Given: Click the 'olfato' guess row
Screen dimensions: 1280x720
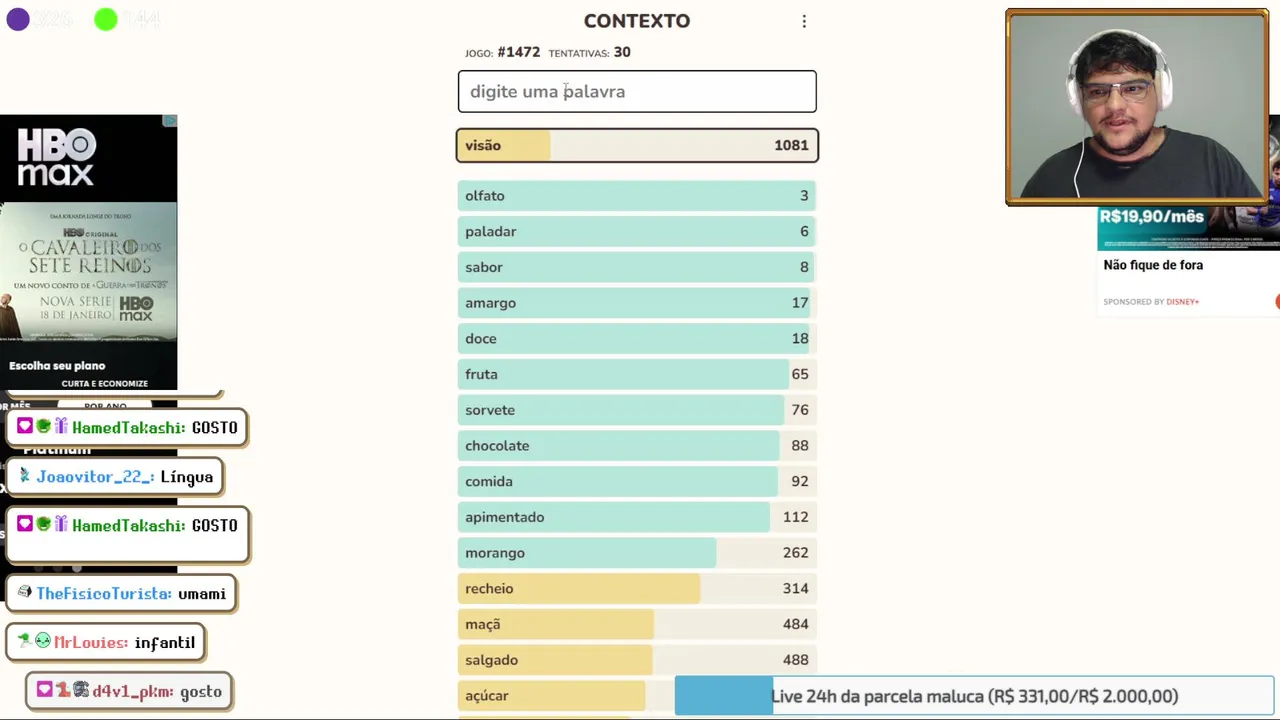Looking at the screenshot, I should point(637,196).
